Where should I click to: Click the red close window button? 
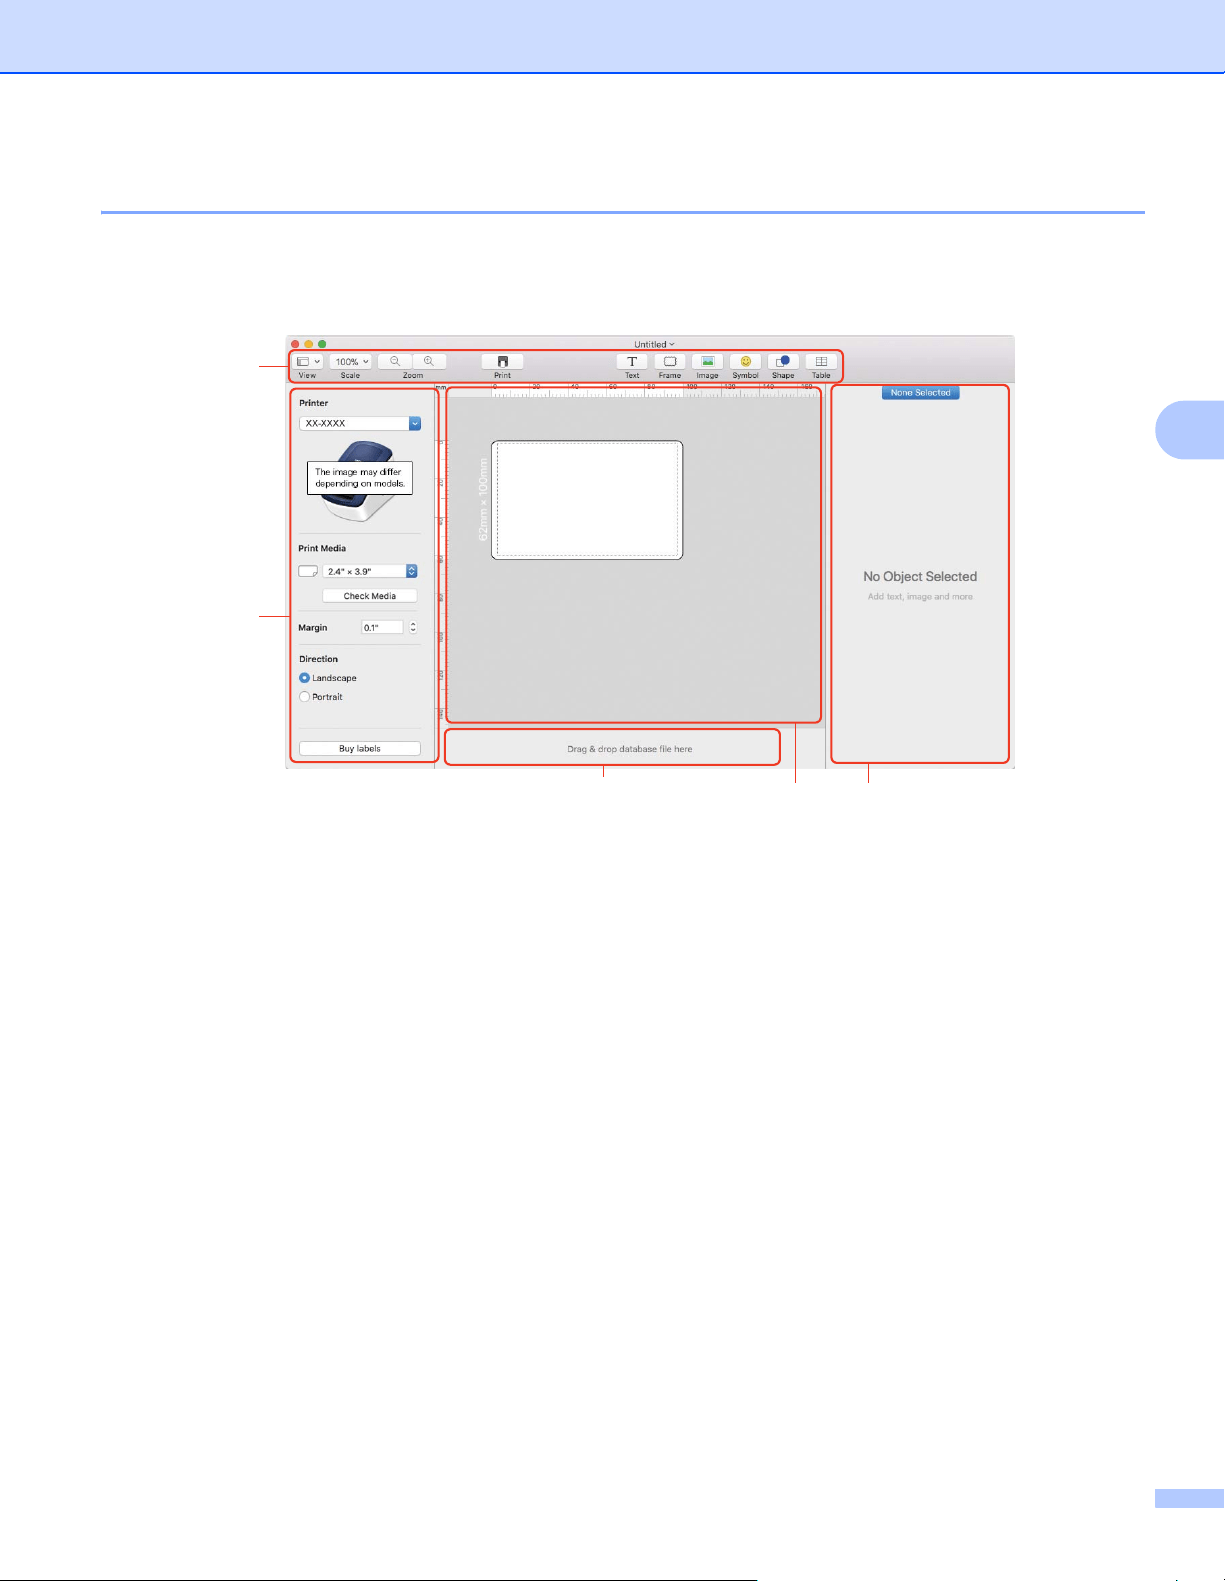click(295, 344)
